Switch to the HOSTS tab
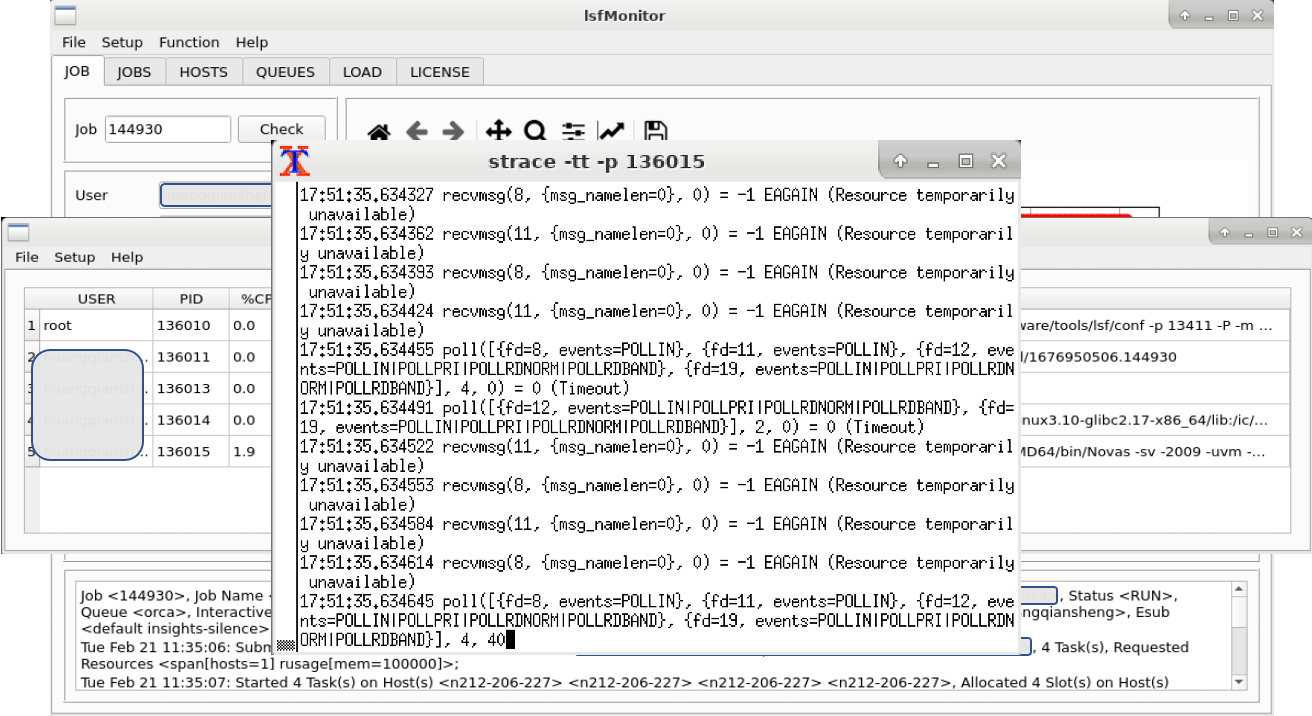Image resolution: width=1312 pixels, height=716 pixels. point(203,71)
